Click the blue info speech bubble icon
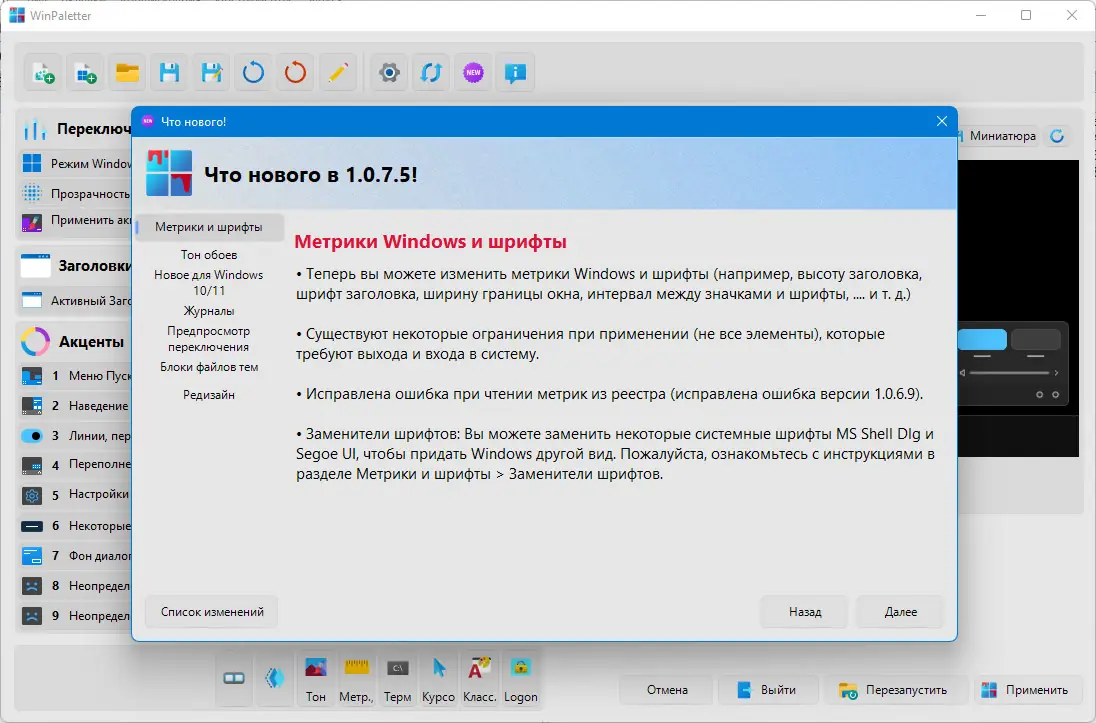Viewport: 1096px width, 723px height. (x=515, y=73)
